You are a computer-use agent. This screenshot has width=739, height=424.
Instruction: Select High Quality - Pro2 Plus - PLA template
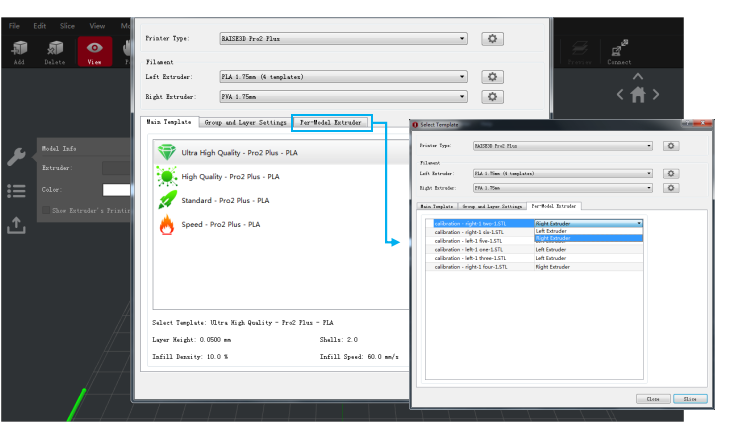(281, 177)
